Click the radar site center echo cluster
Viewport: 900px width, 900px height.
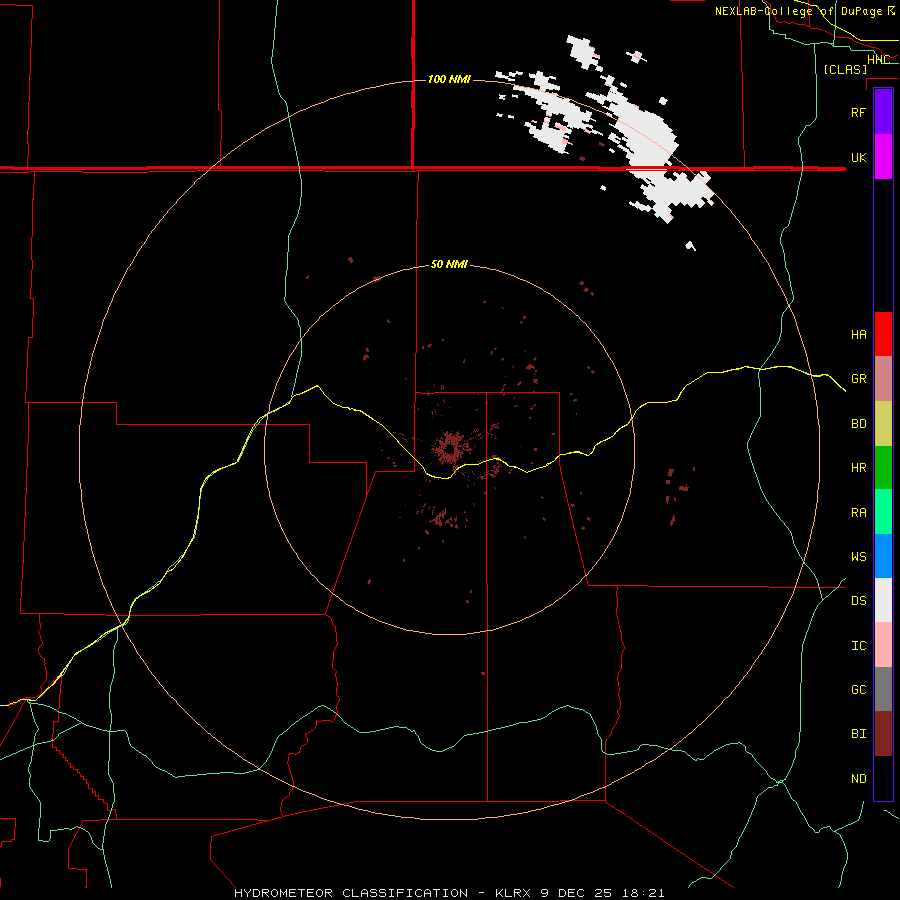click(451, 447)
